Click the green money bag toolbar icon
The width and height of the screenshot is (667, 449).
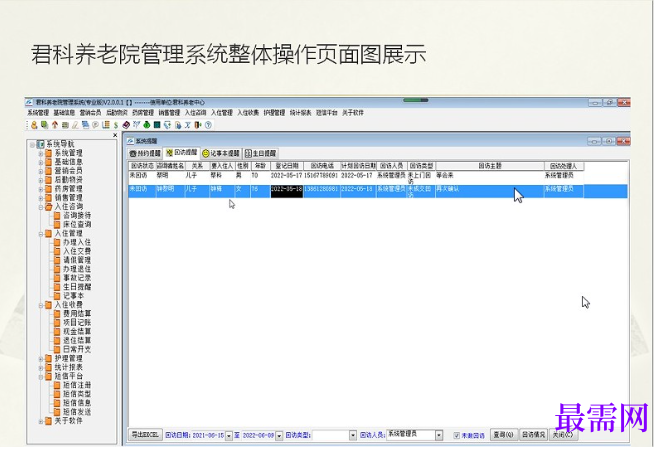pyautogui.click(x=147, y=125)
